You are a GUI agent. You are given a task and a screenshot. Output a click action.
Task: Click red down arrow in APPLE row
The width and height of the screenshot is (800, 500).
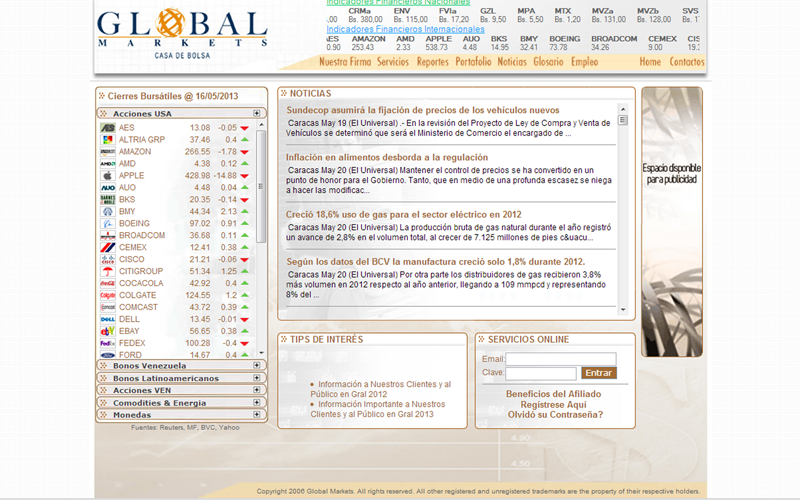point(244,176)
